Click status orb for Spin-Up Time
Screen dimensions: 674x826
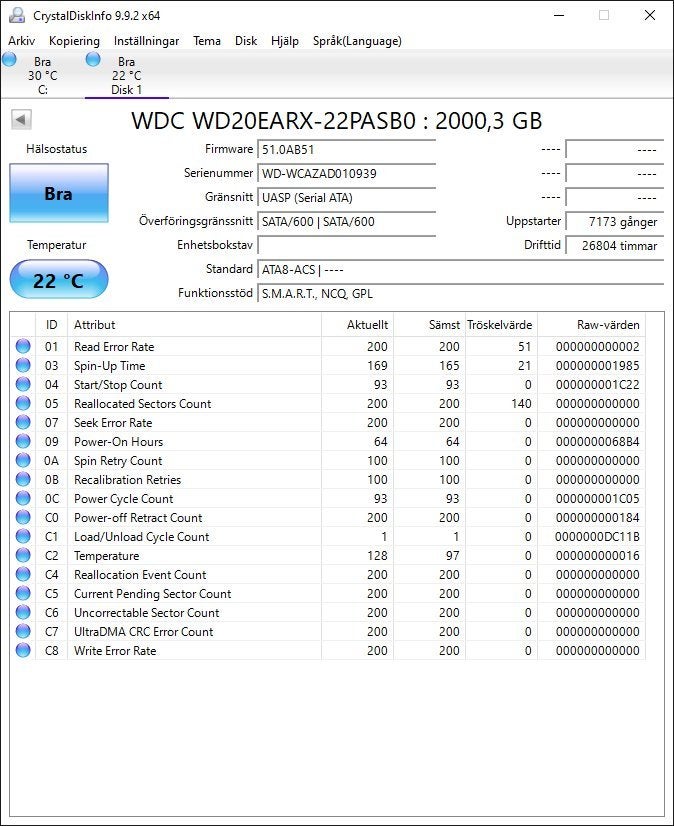[23, 365]
